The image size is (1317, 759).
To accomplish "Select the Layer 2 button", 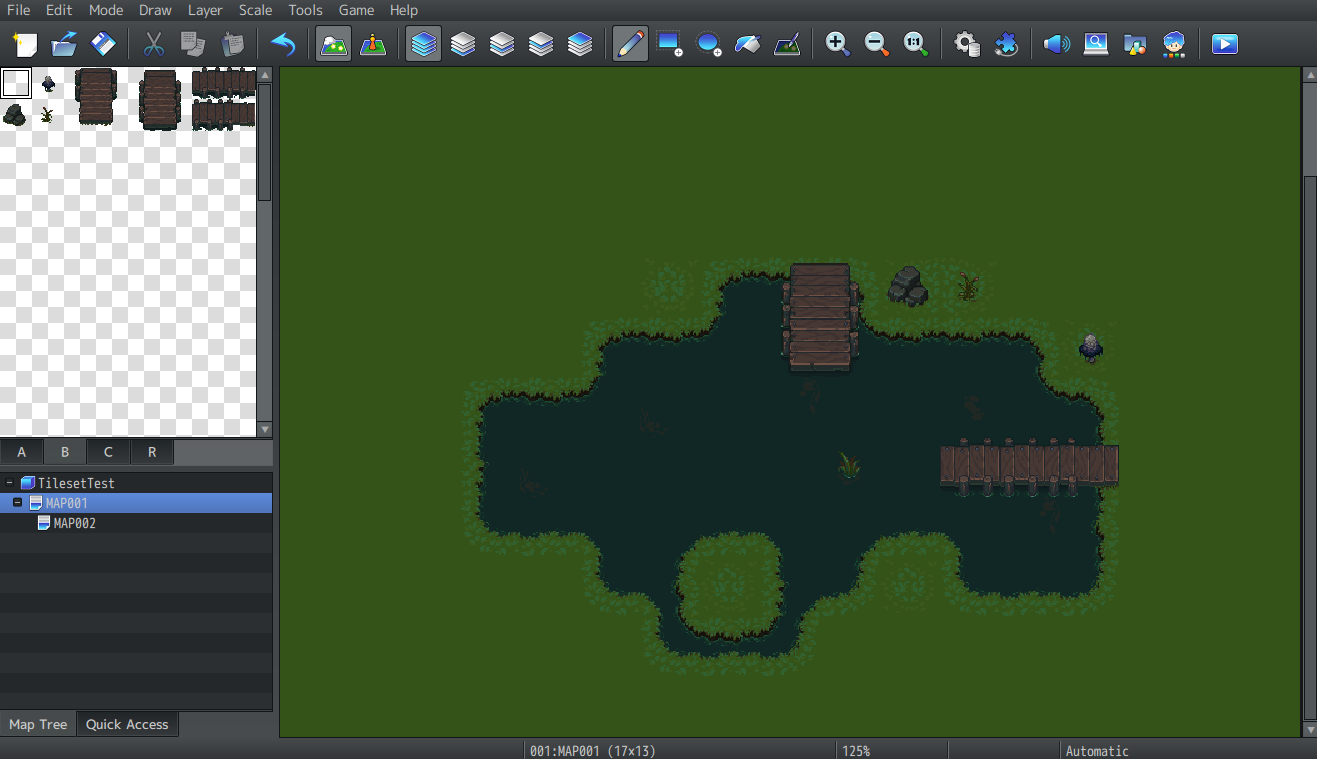I will pos(502,44).
